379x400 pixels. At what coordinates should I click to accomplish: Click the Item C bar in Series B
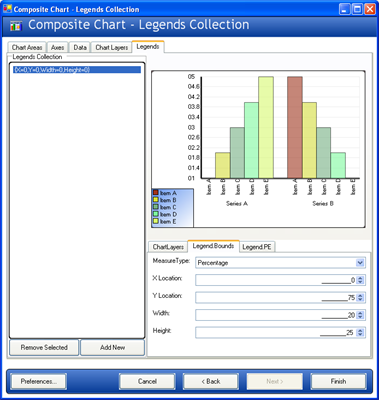coord(324,153)
